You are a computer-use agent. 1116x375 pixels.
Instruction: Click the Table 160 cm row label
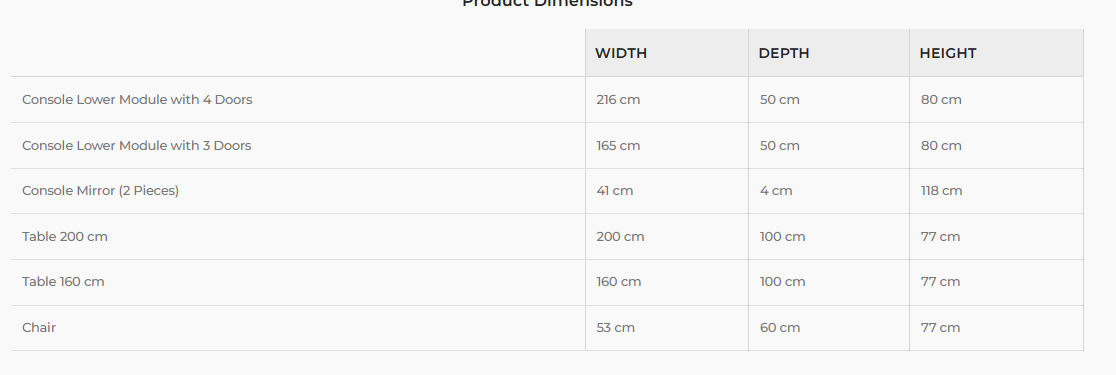tap(63, 282)
